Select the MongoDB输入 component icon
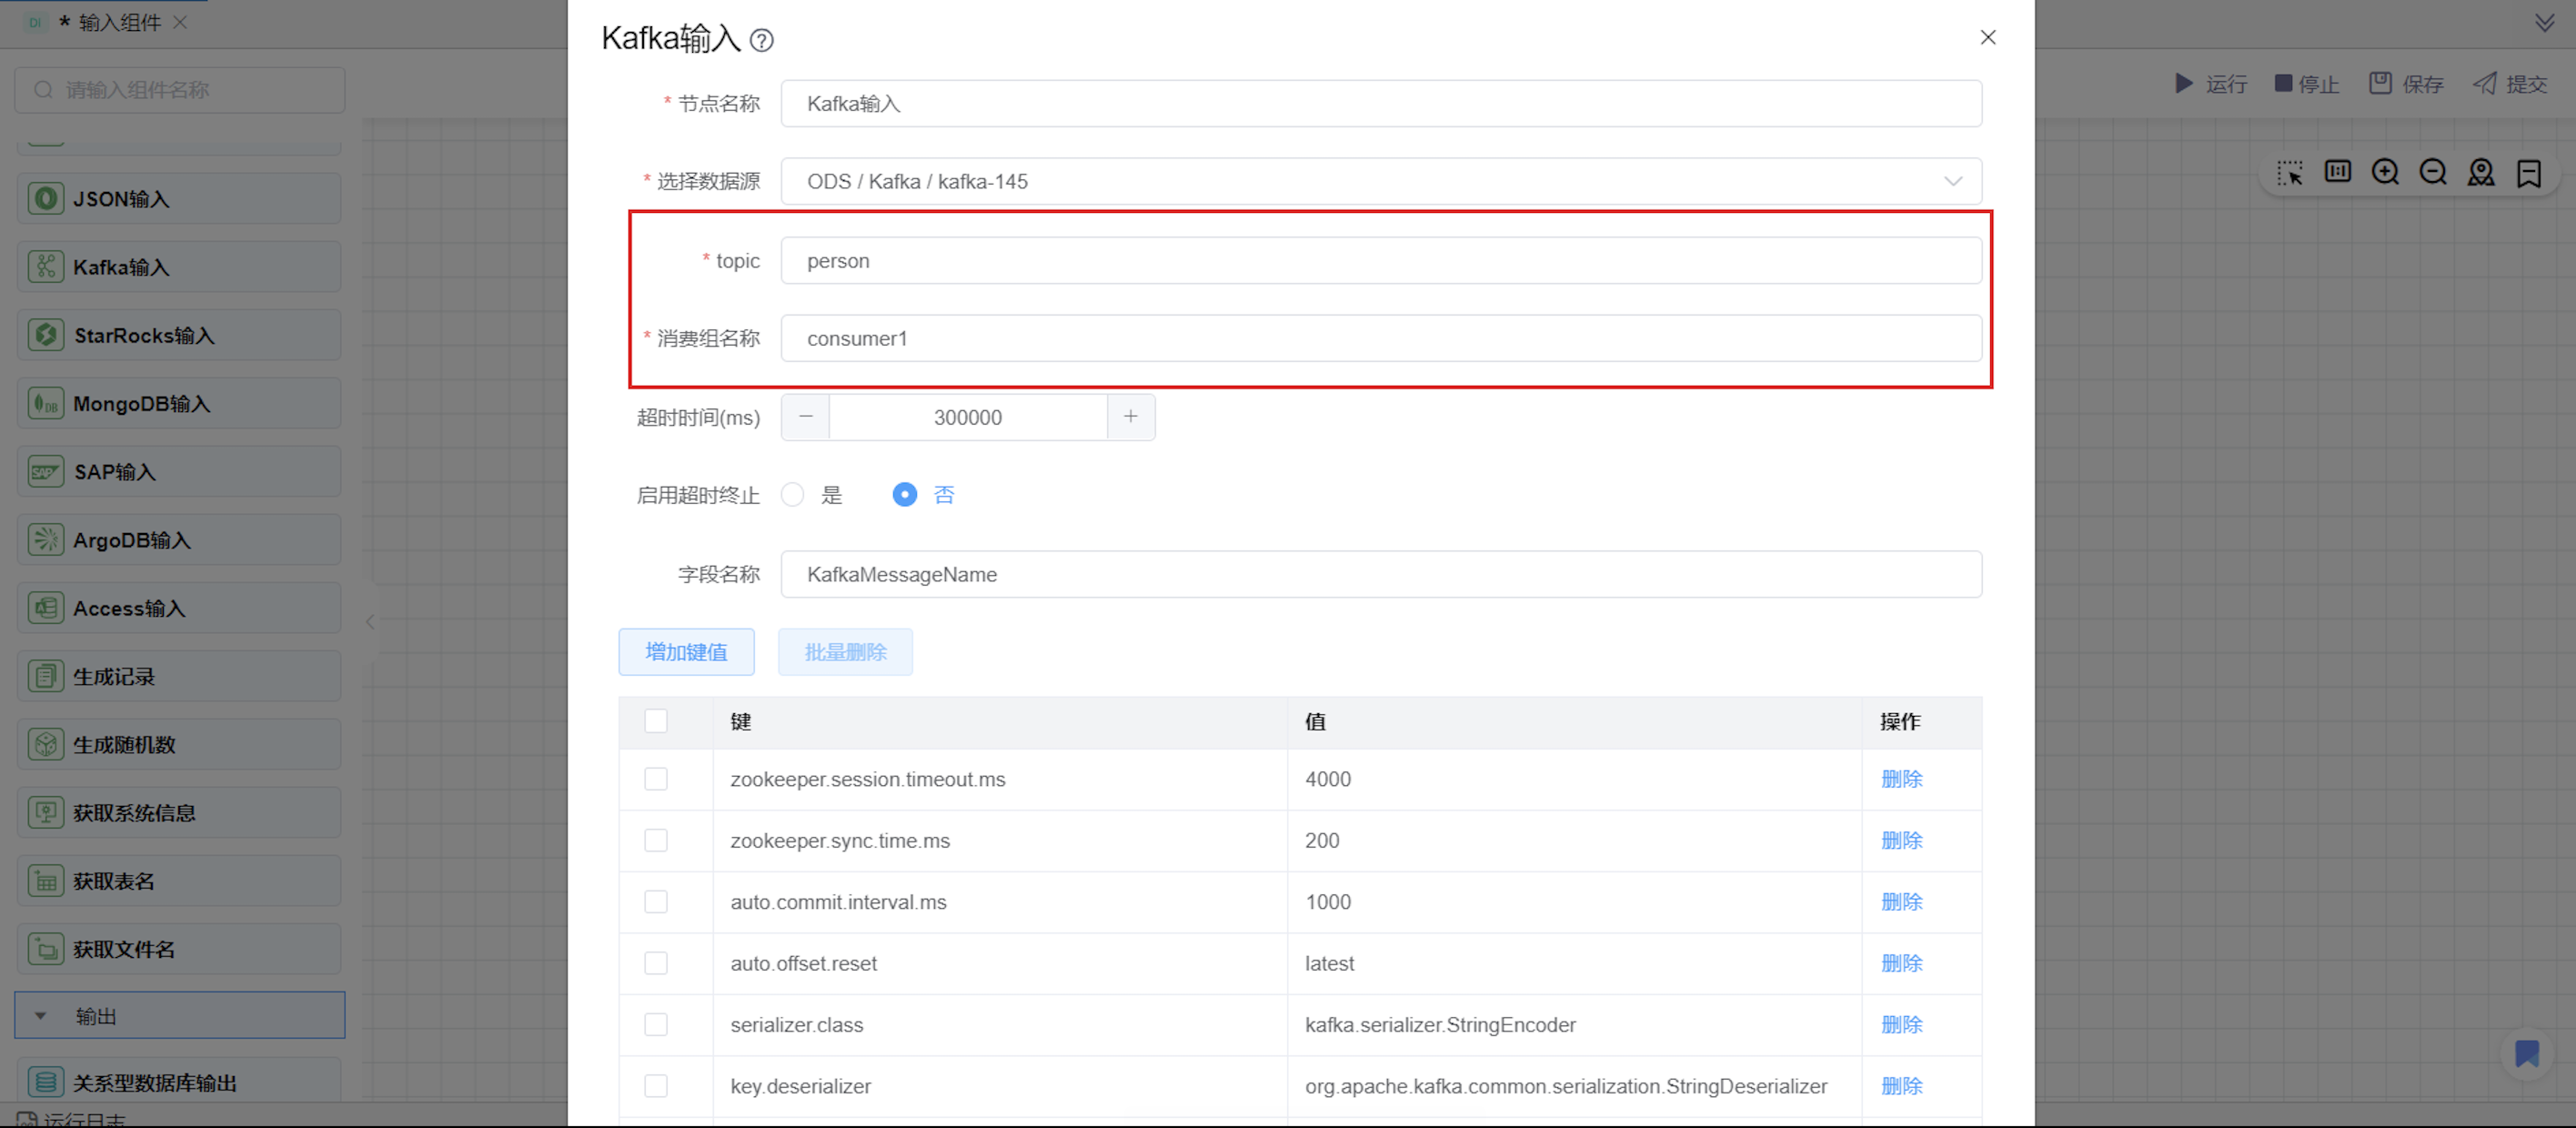 tap(46, 404)
